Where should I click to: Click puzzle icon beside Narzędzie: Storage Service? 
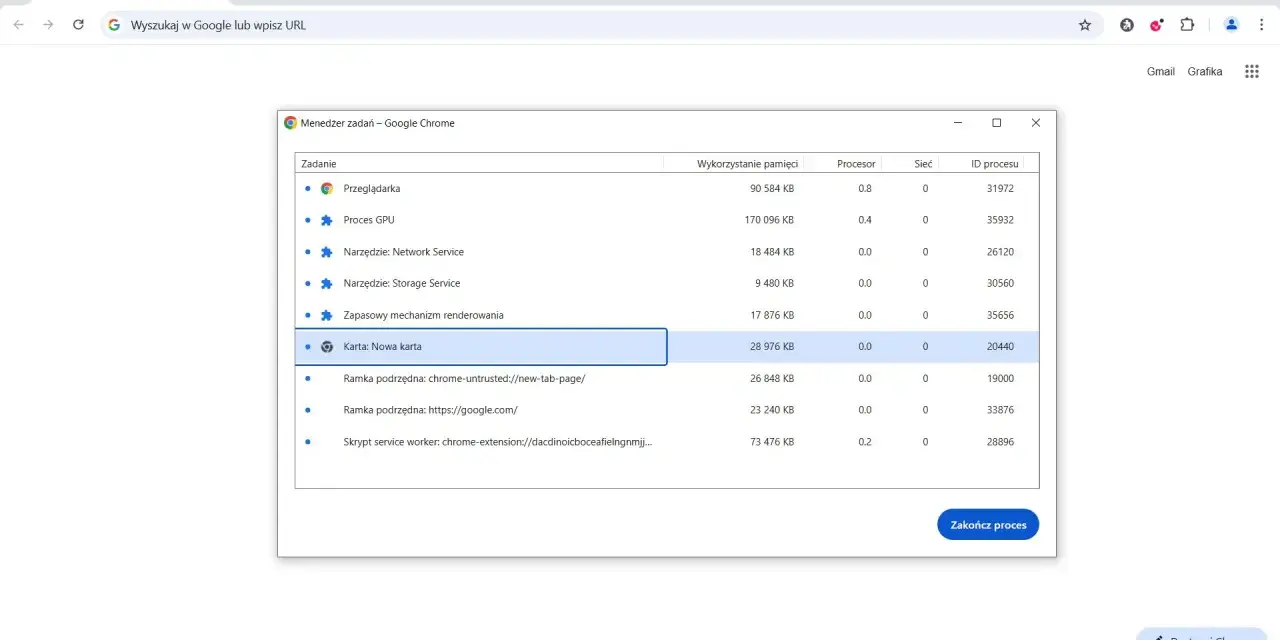(326, 283)
